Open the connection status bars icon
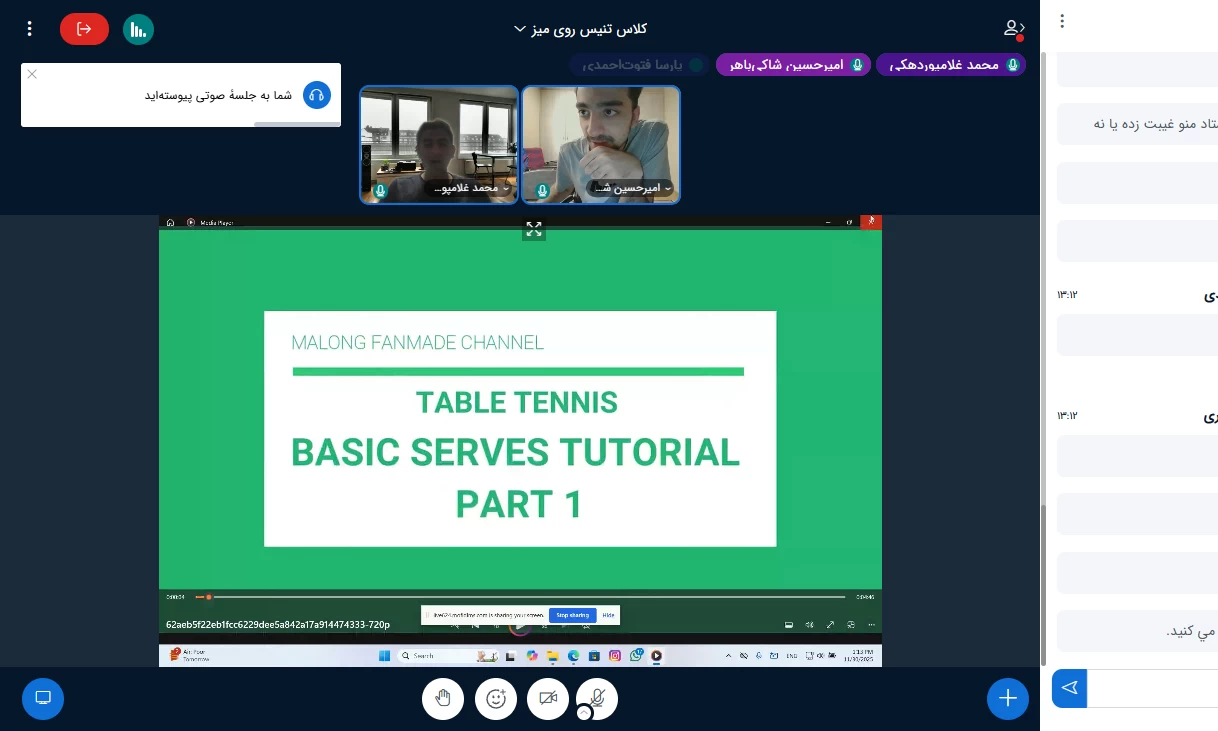Image resolution: width=1218 pixels, height=731 pixels. coord(138,29)
